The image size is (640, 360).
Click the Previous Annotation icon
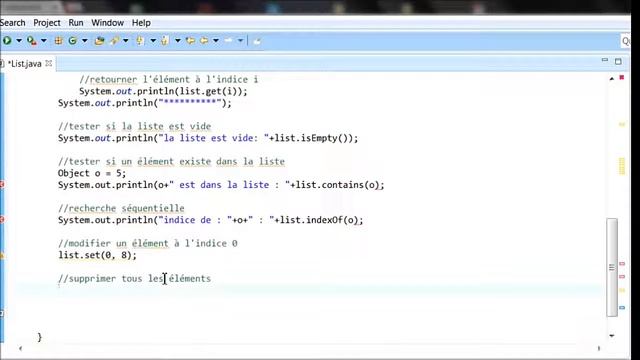click(164, 40)
